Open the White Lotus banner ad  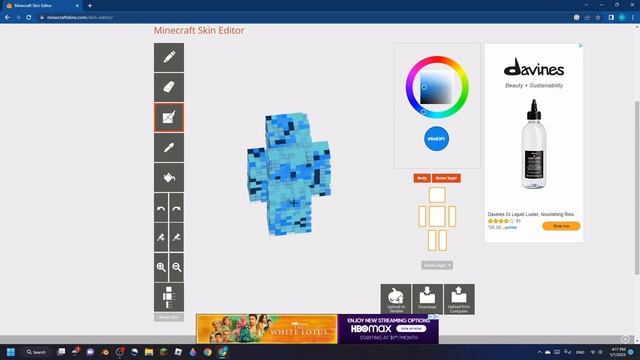tap(267, 329)
